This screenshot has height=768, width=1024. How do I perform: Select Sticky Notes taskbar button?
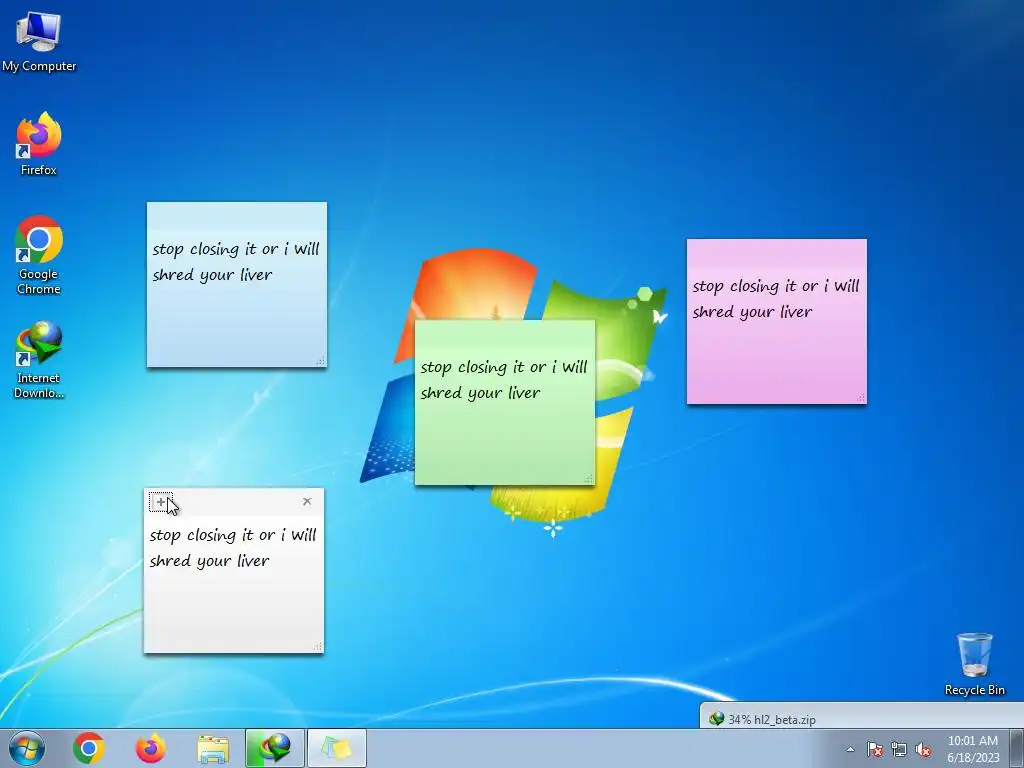pos(337,748)
